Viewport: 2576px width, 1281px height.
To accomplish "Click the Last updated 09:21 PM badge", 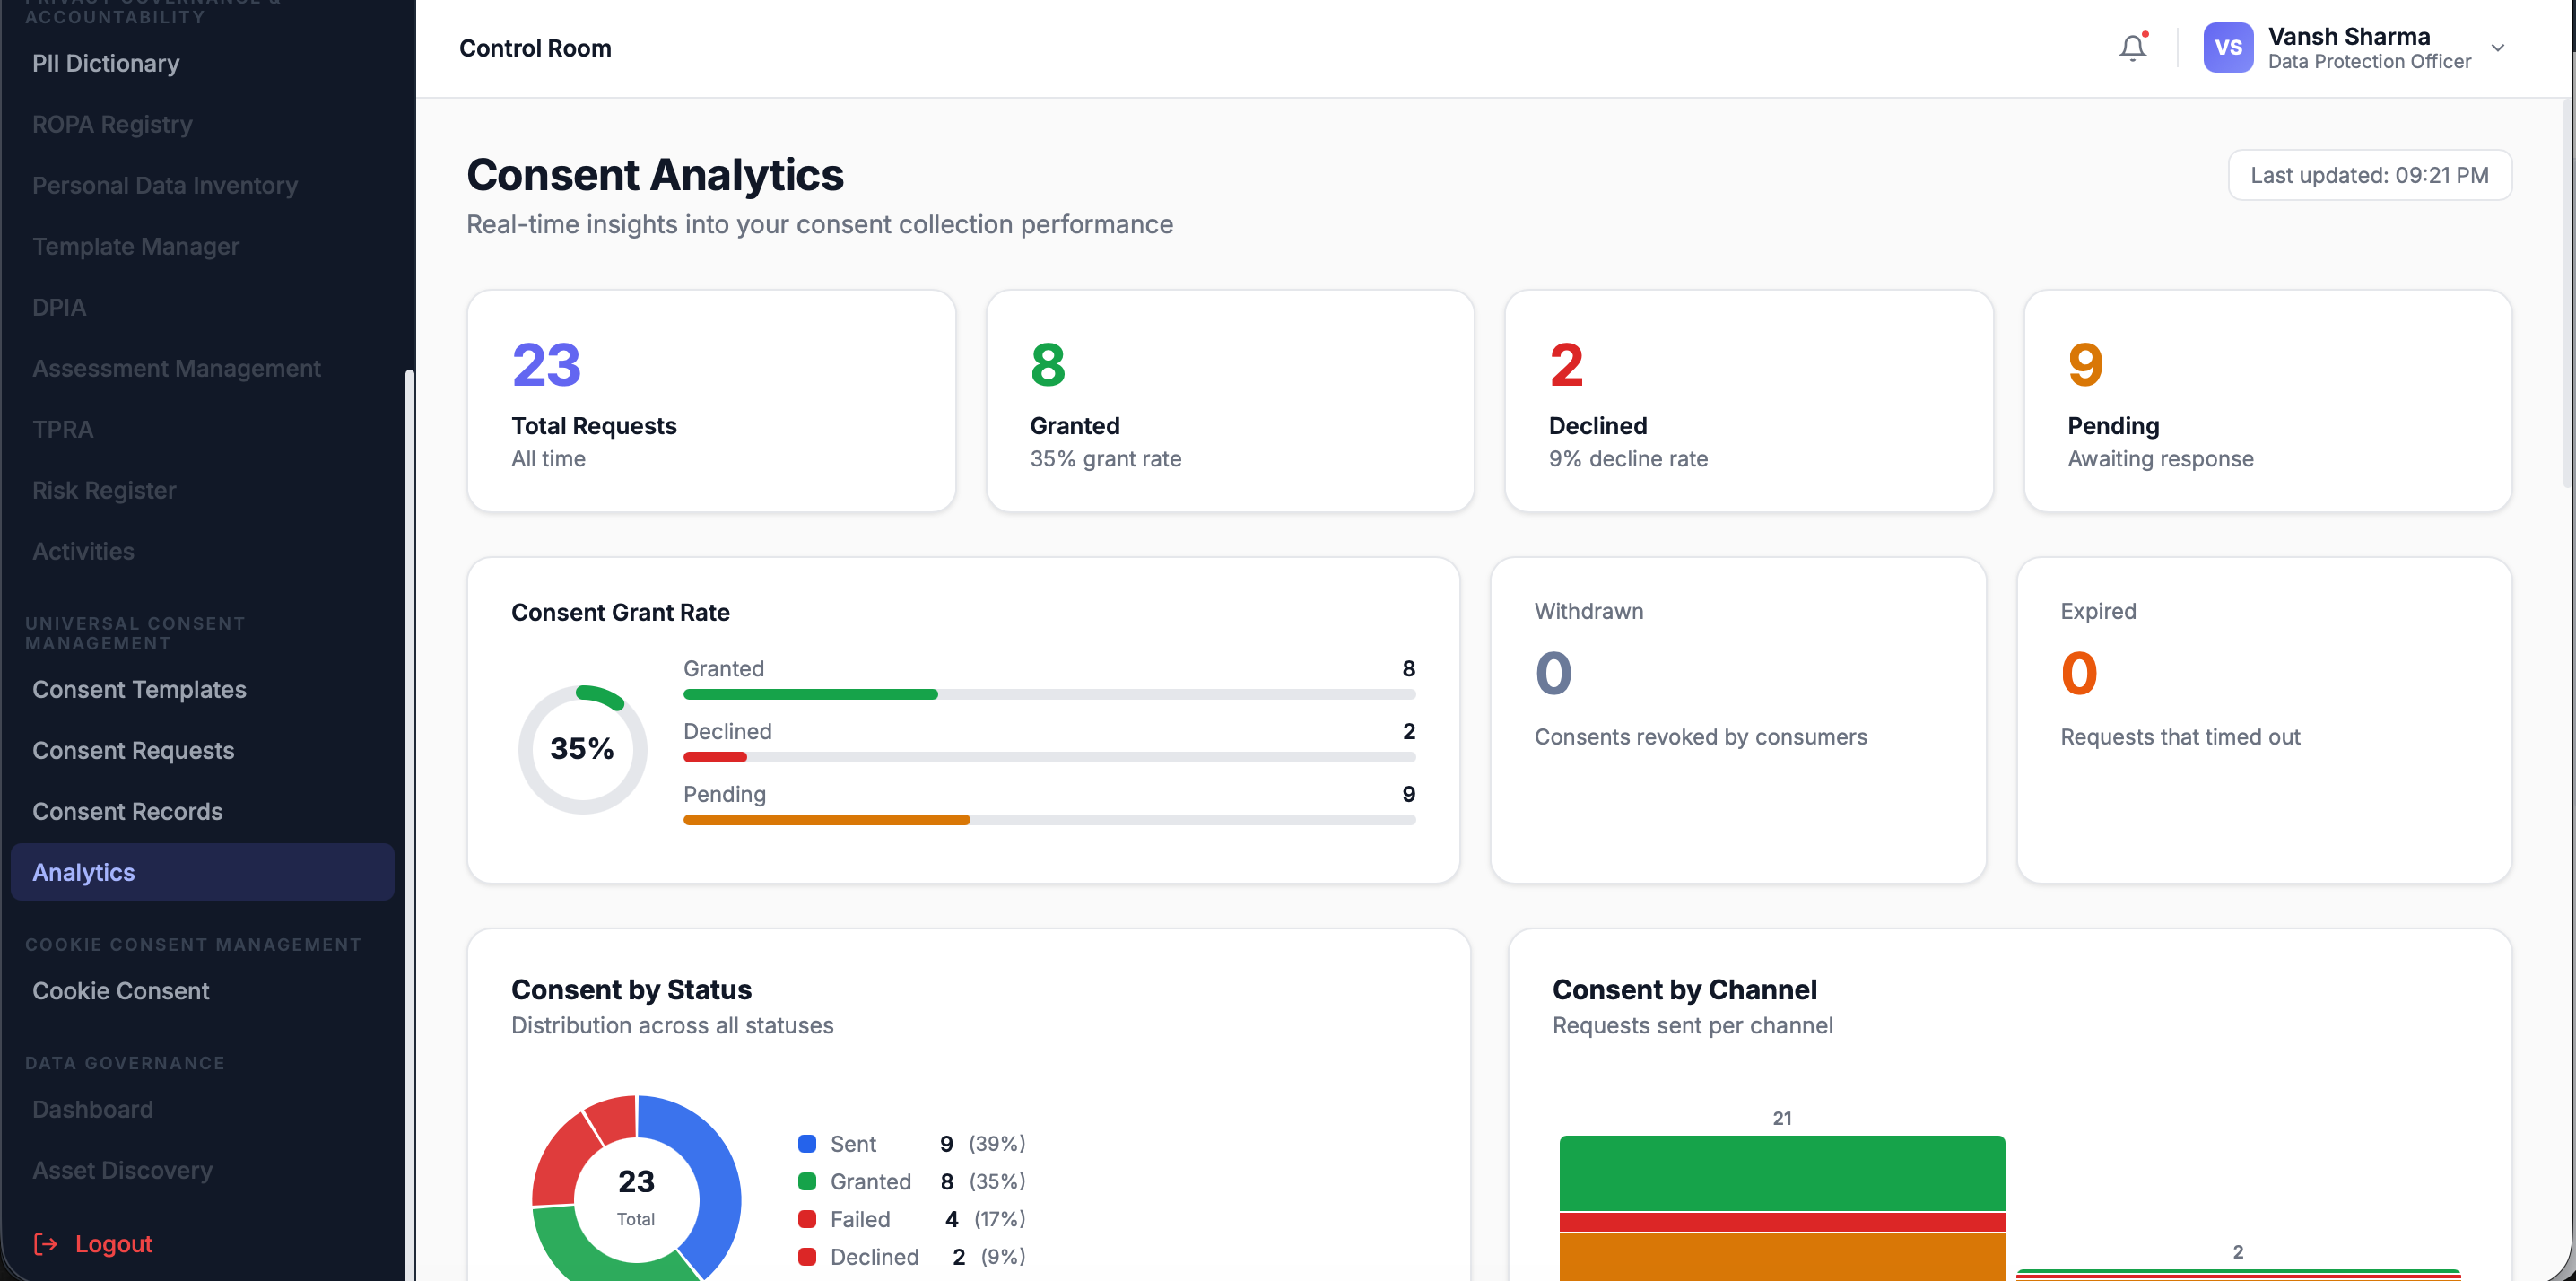I will pos(2369,175).
